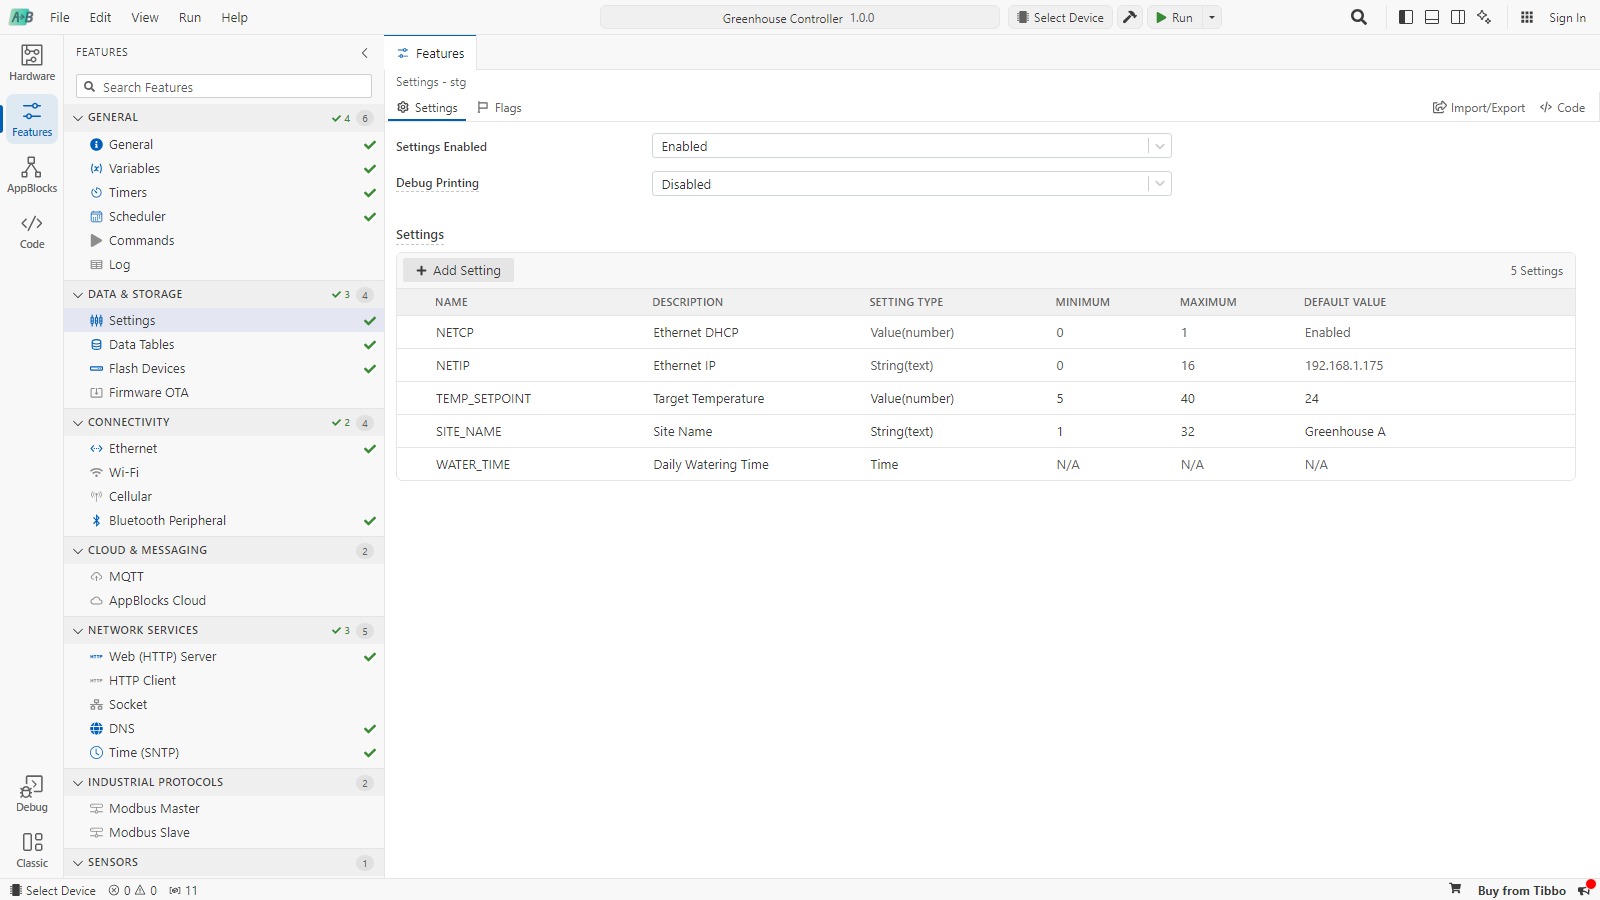
Task: Open the apps grid icon
Action: coord(1527,17)
